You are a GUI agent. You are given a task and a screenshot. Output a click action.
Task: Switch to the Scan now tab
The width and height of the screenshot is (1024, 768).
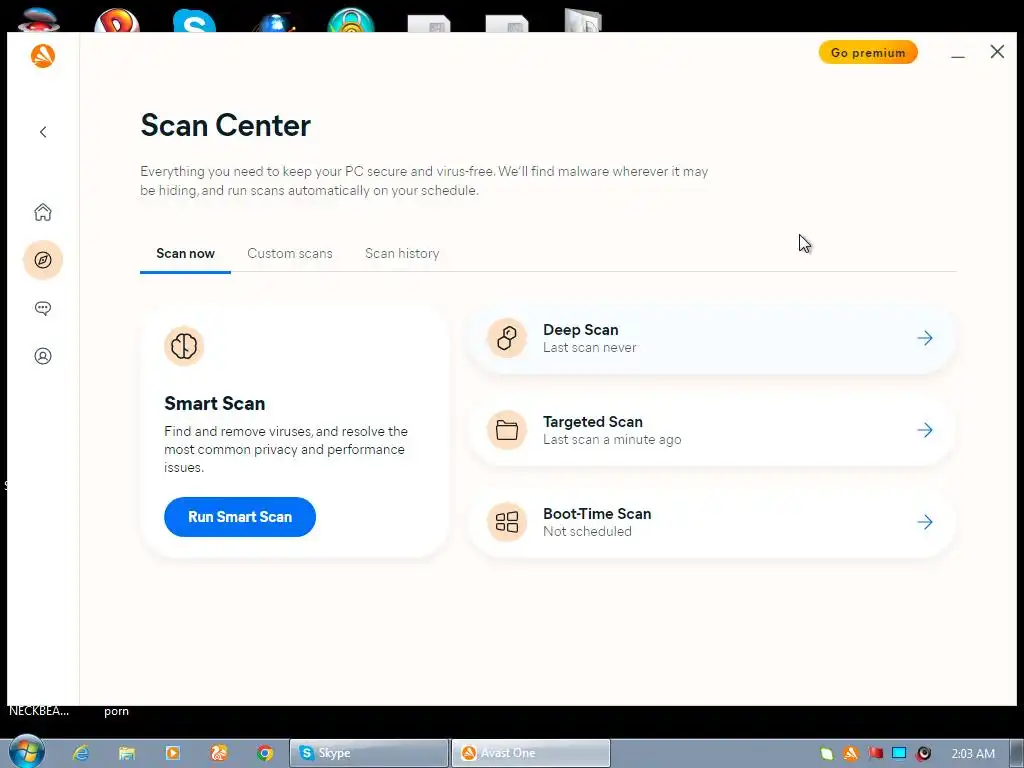(x=185, y=253)
